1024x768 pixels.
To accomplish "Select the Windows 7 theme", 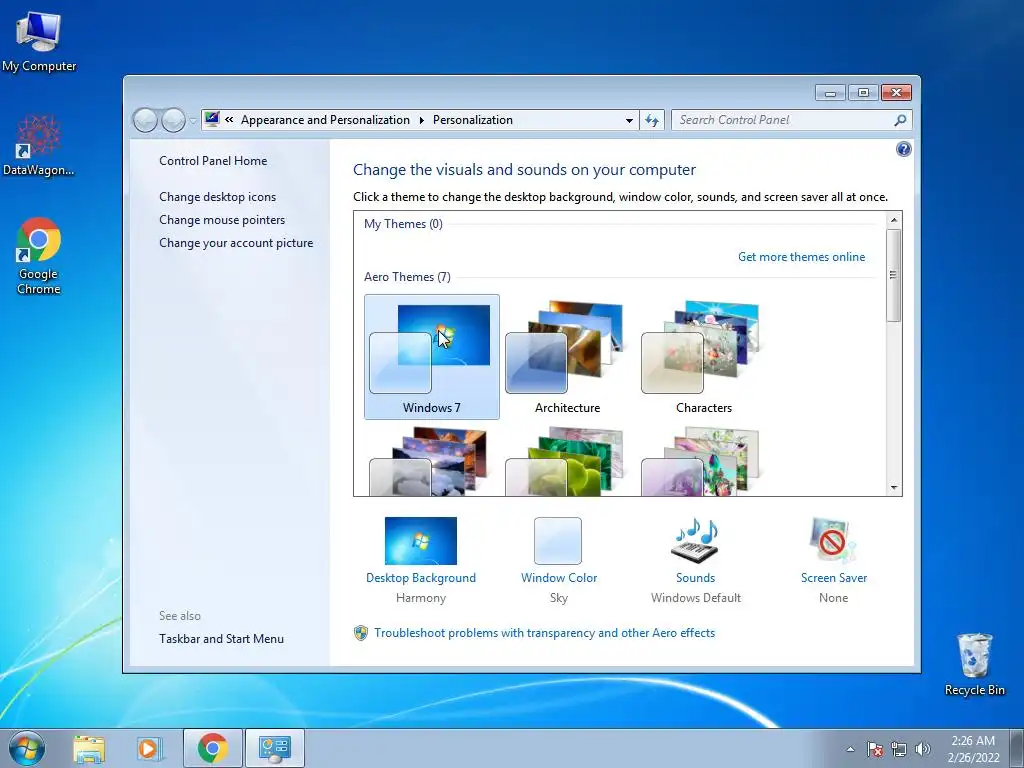I will point(432,357).
